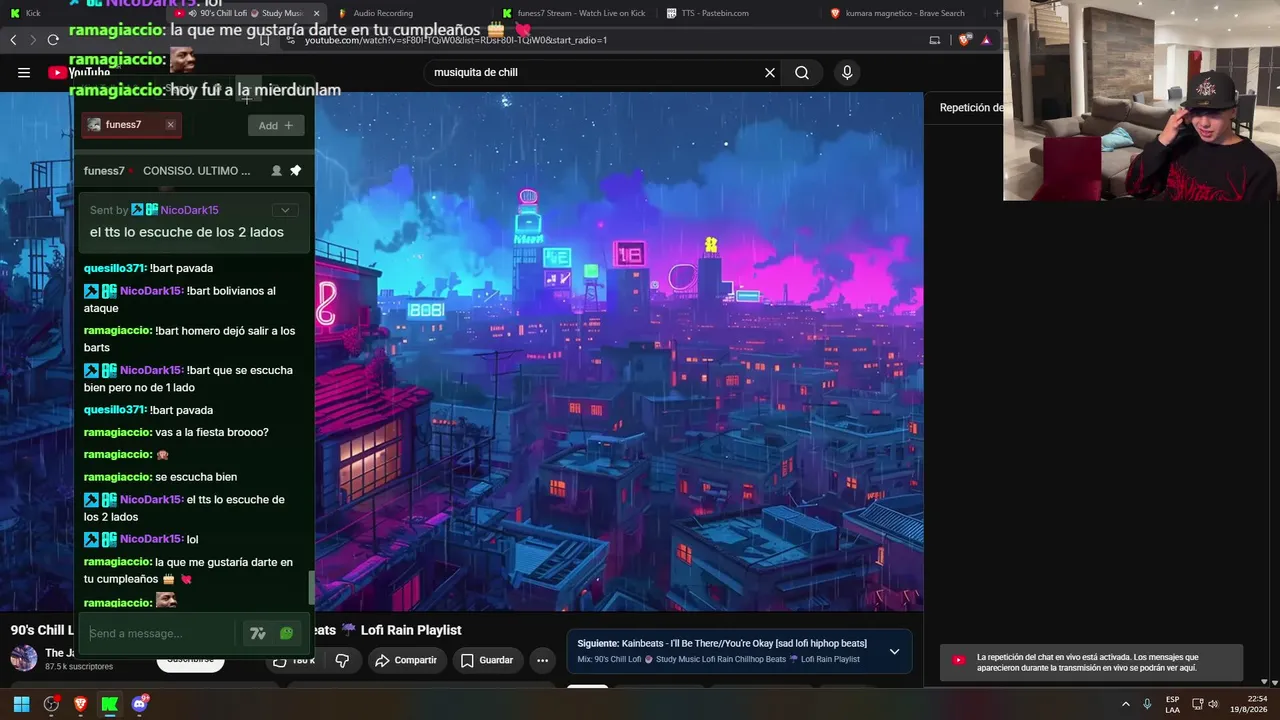Start voice search with the microphone icon

pos(847,72)
